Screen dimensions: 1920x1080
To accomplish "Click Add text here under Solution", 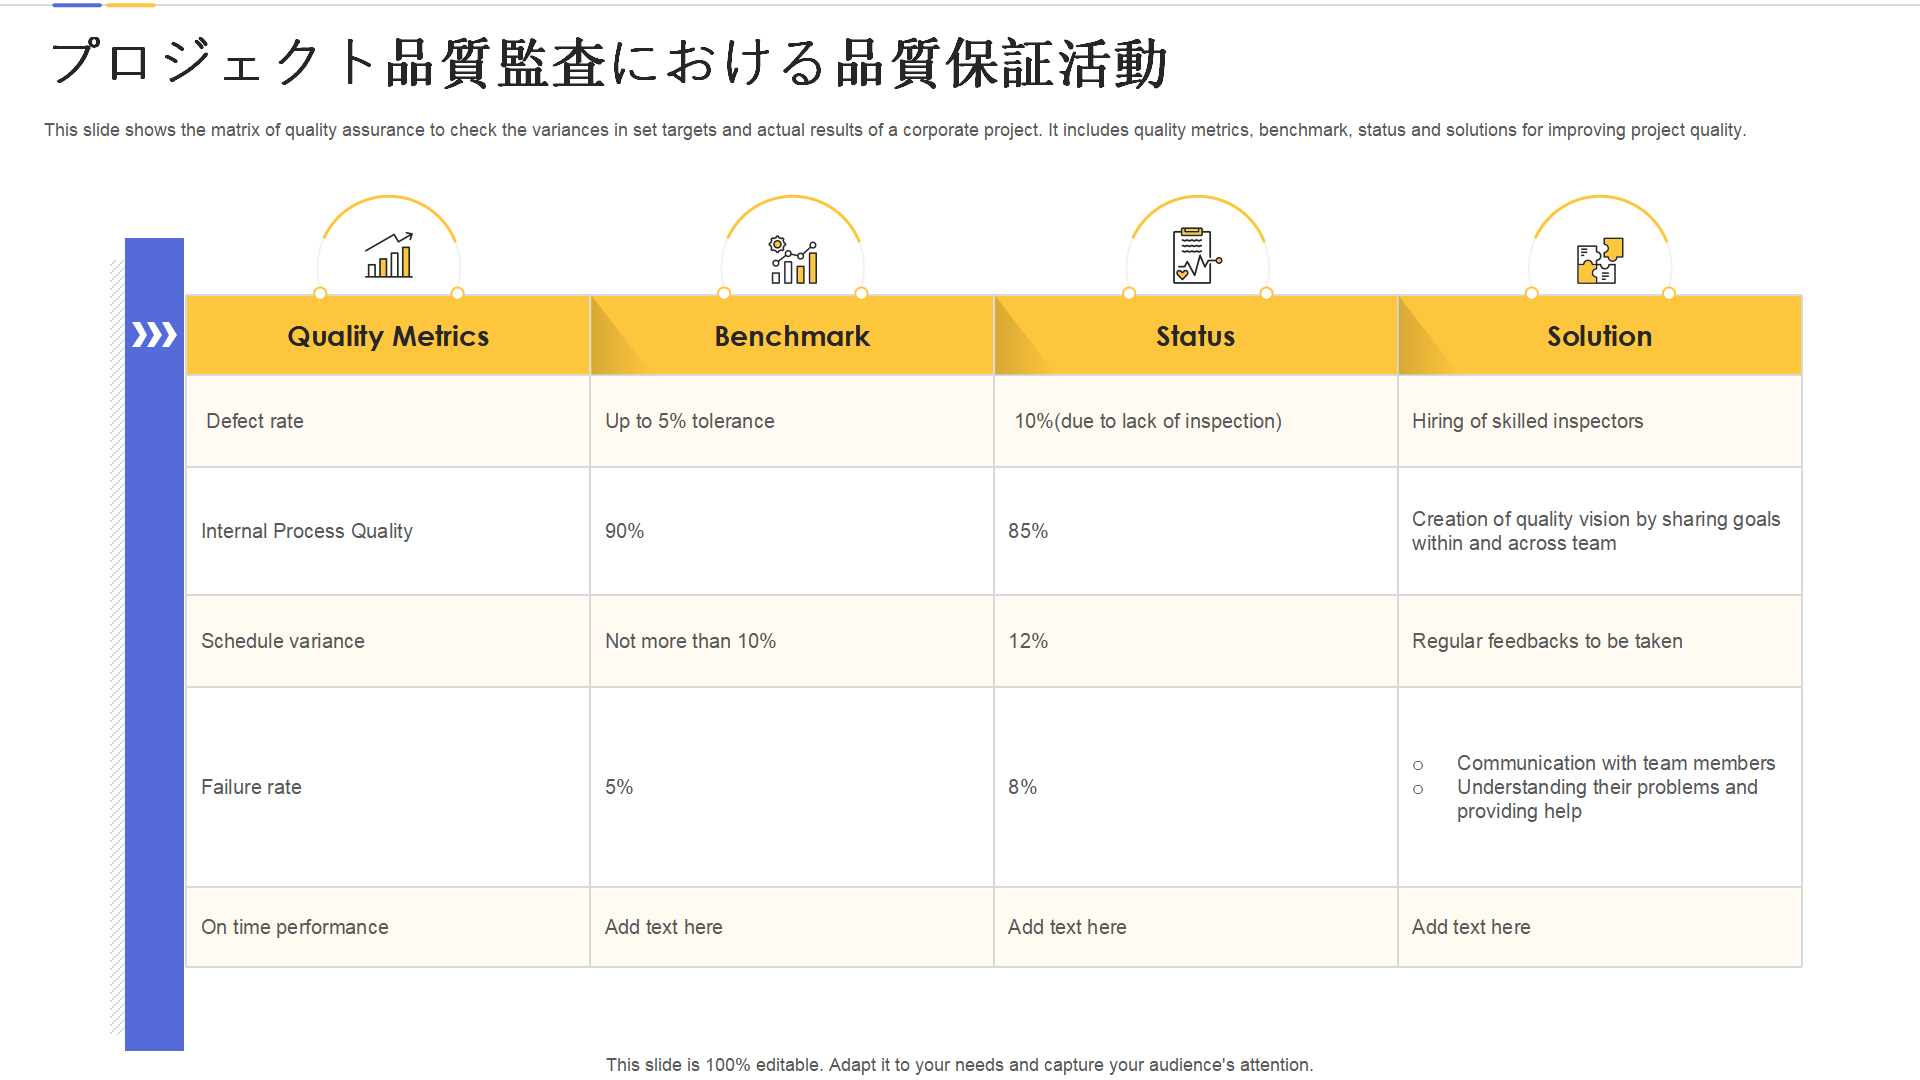I will click(x=1471, y=927).
